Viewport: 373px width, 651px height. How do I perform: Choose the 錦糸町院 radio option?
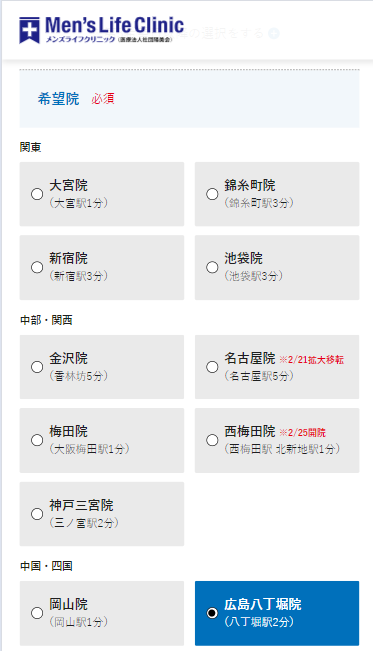click(x=212, y=194)
